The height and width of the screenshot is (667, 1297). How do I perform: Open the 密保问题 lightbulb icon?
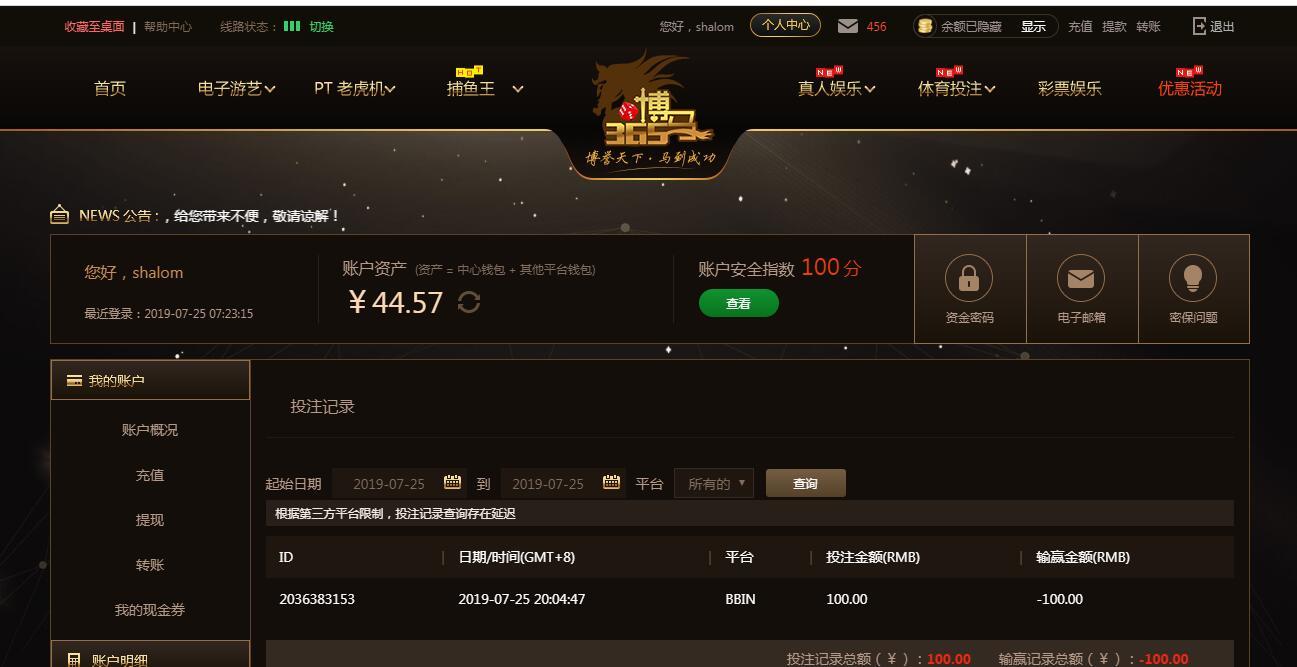pyautogui.click(x=1193, y=279)
